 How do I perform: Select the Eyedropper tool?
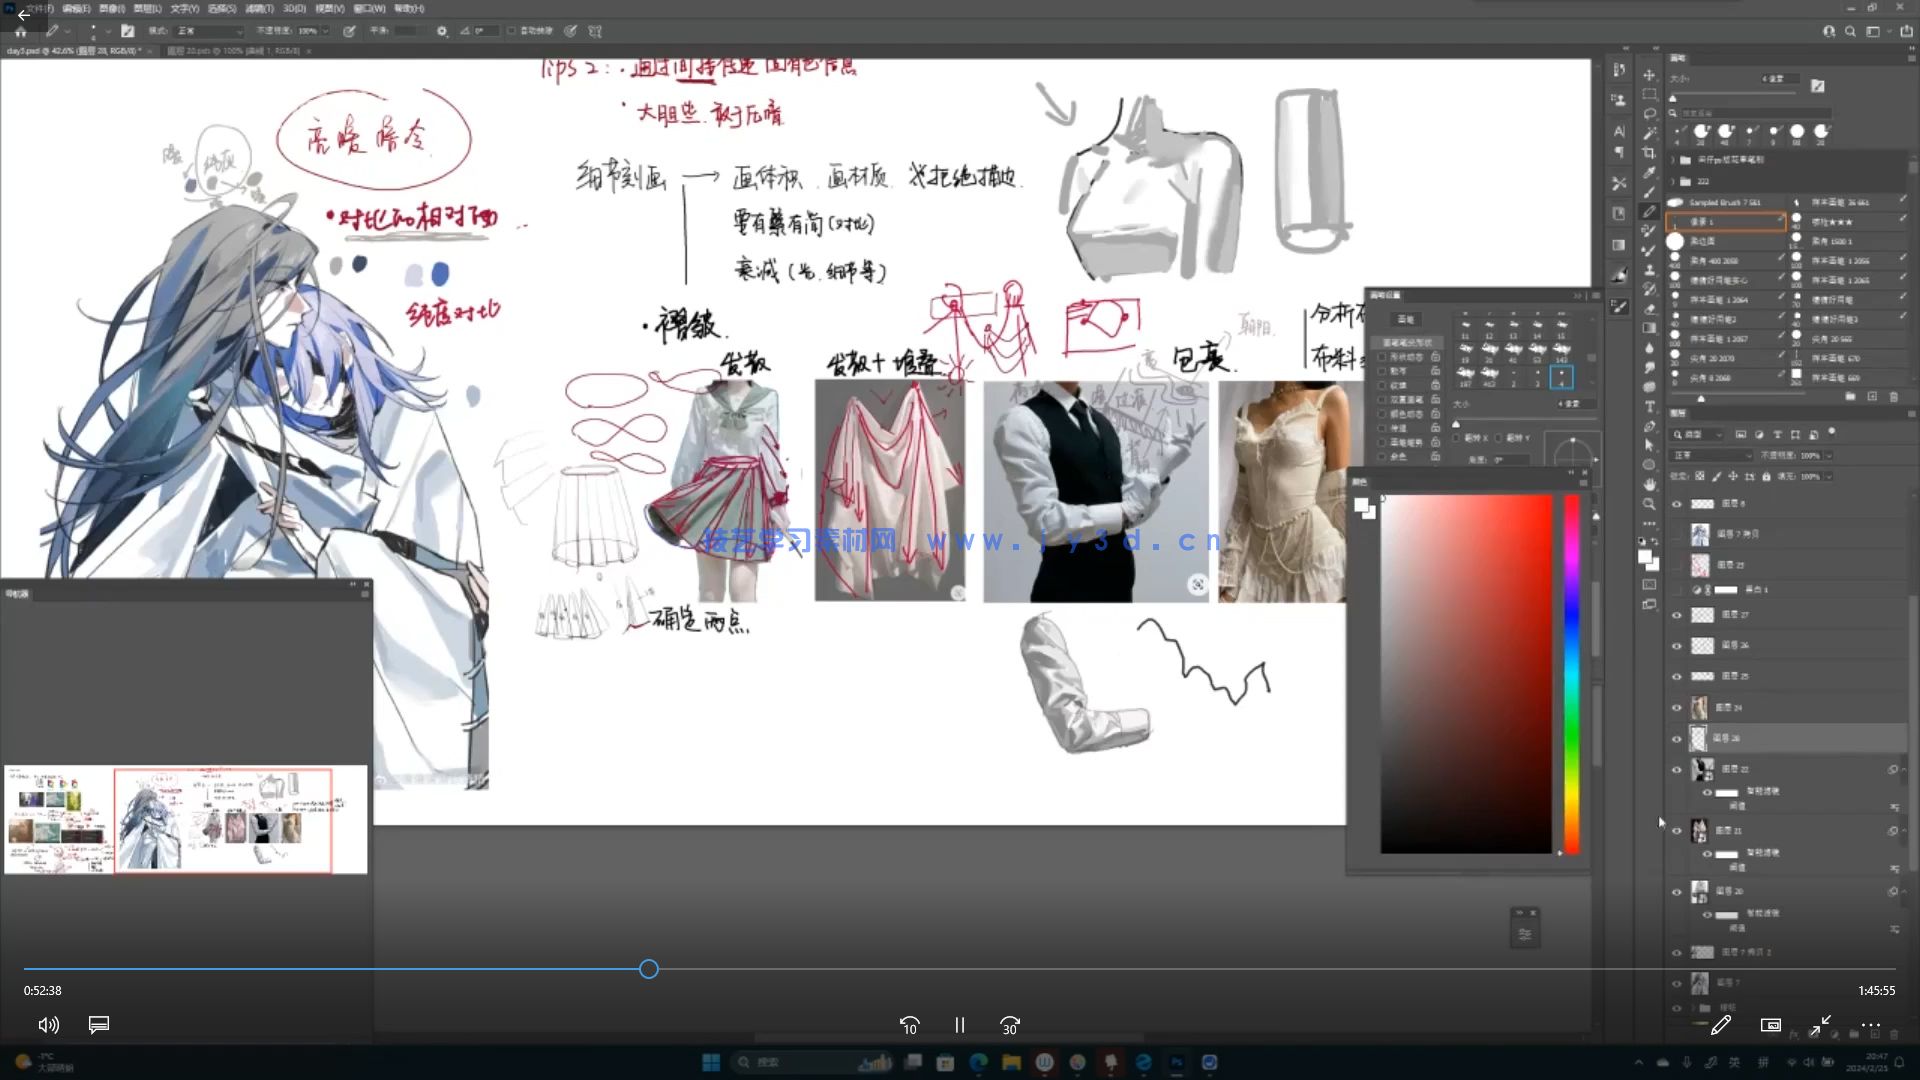tap(1648, 171)
